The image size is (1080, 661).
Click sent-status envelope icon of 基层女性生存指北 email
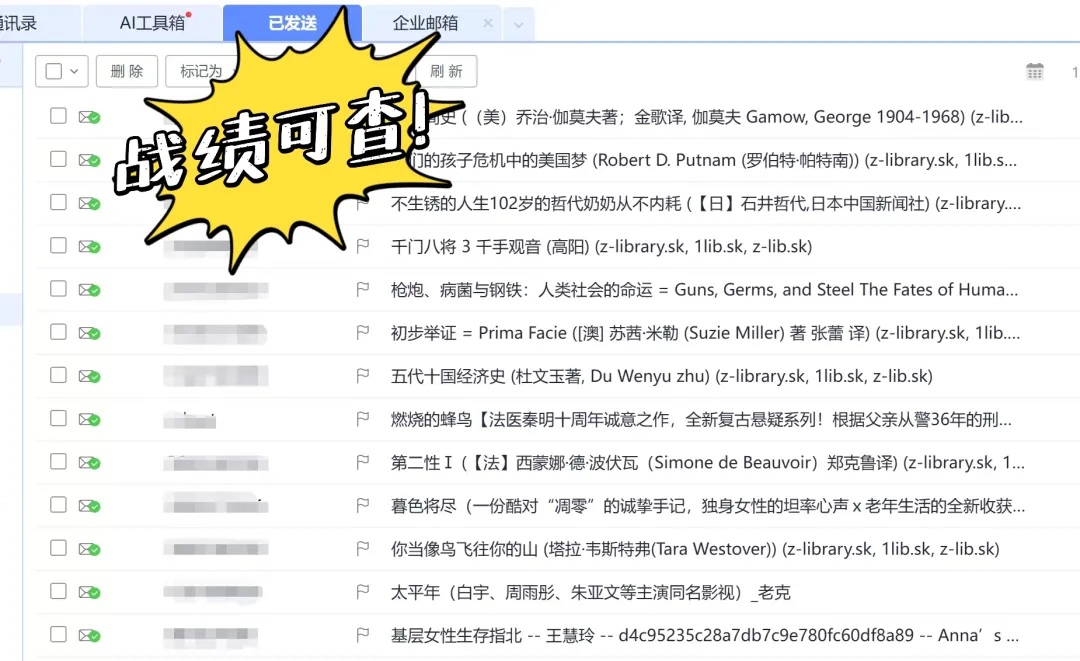click(x=89, y=636)
